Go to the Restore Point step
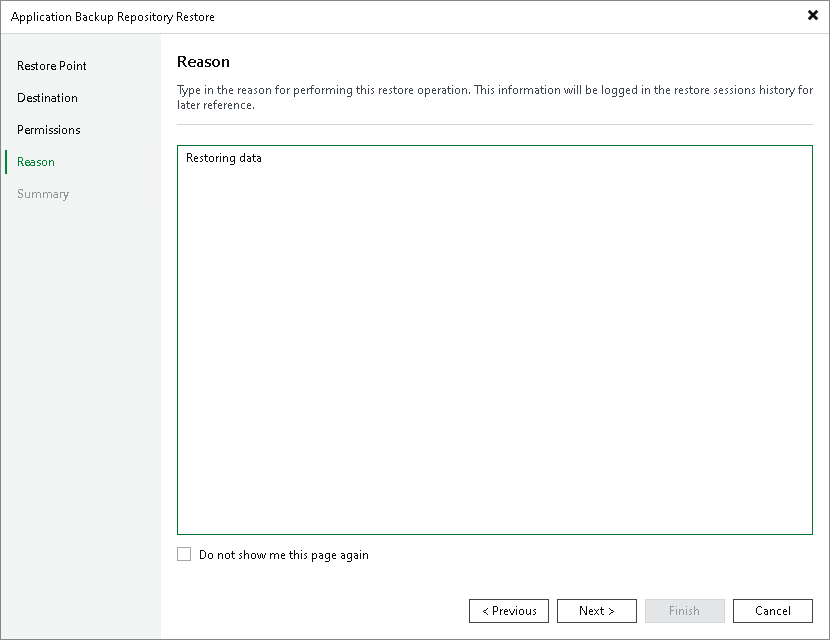This screenshot has height=640, width=830. point(51,66)
